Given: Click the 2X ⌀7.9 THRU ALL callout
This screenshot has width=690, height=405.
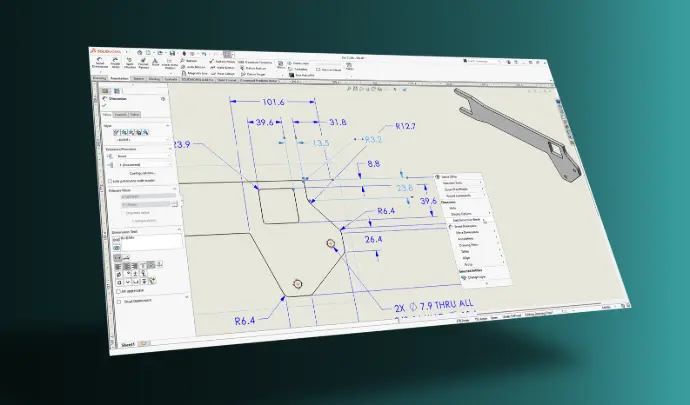Looking at the screenshot, I should [434, 305].
